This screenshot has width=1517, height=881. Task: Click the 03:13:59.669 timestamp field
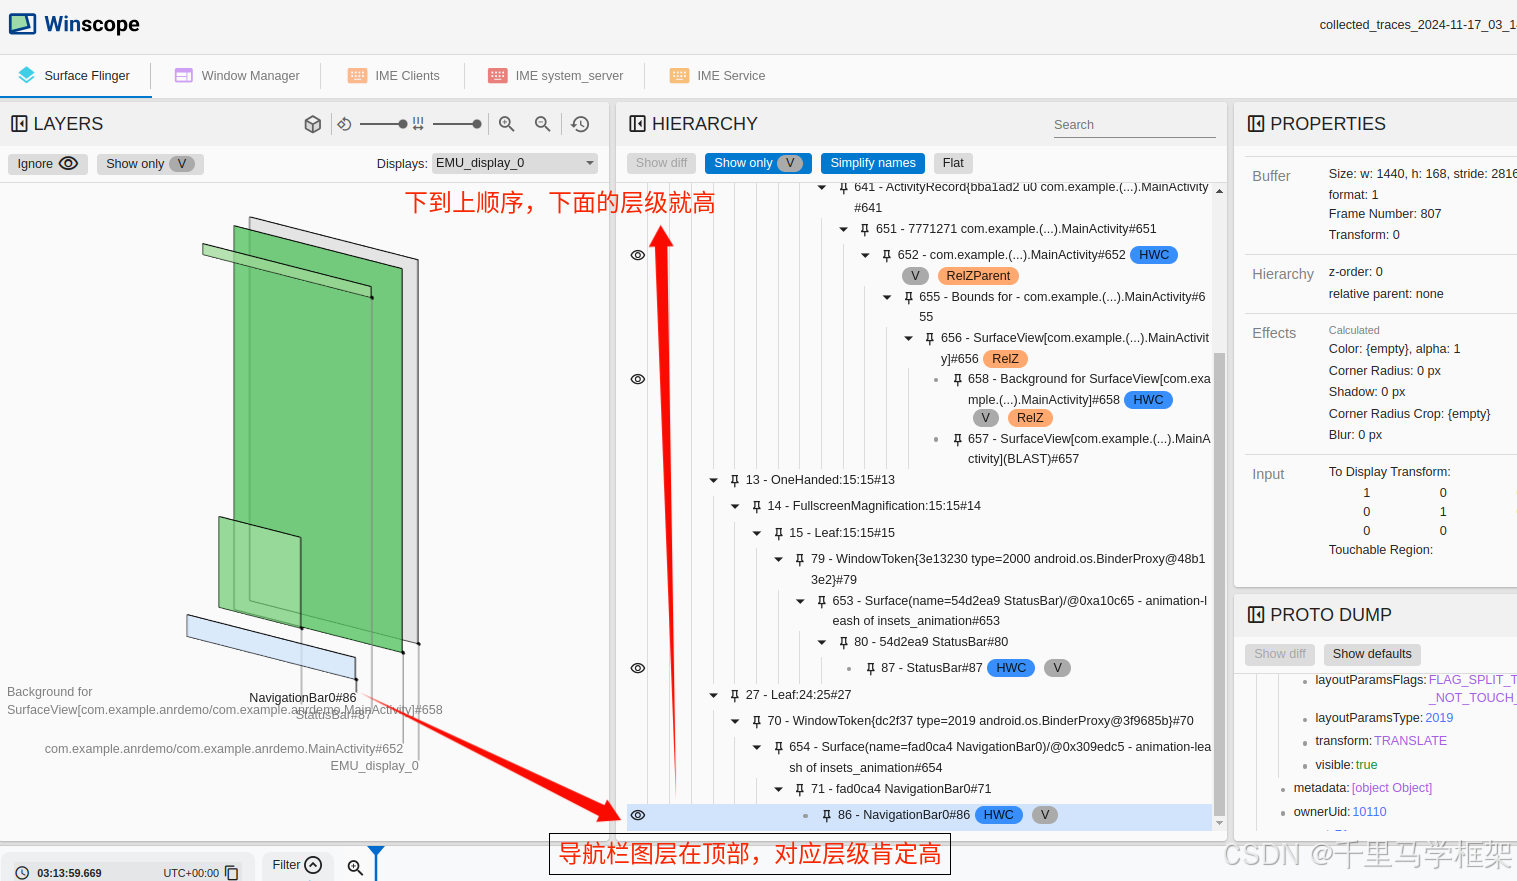[70, 873]
